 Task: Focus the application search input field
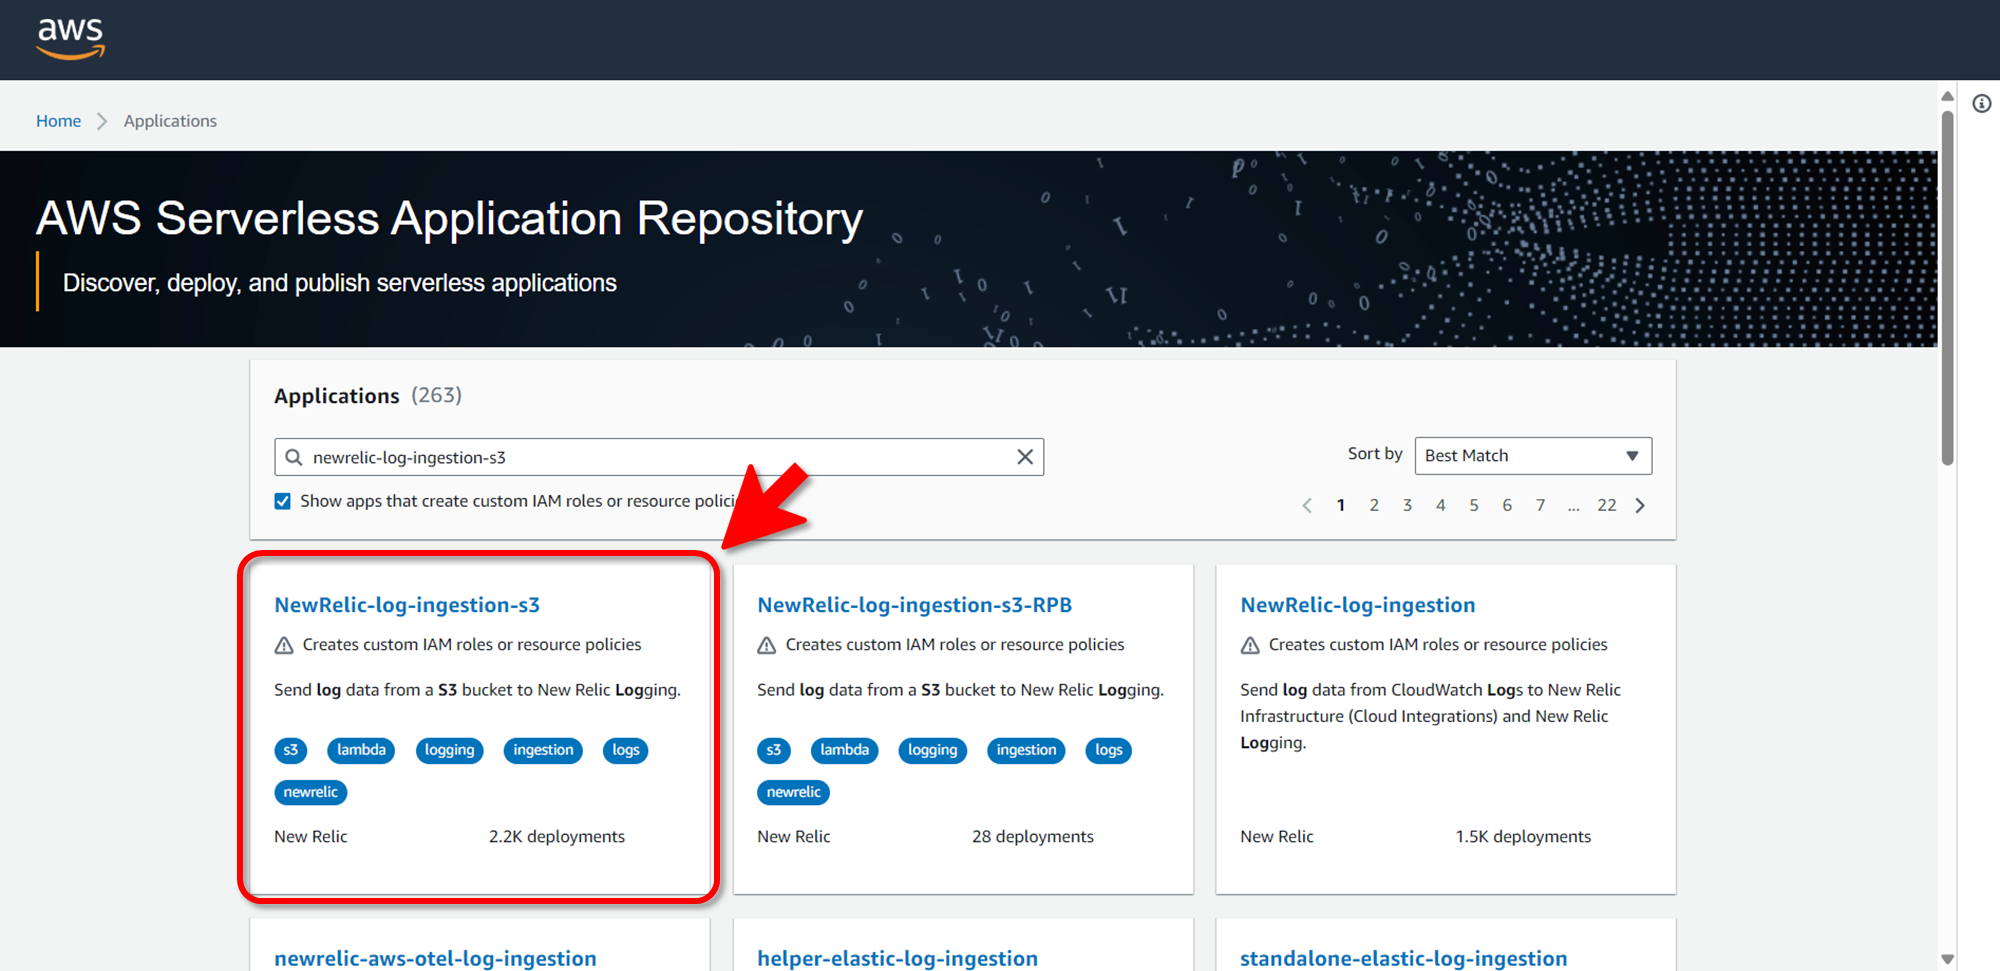tap(659, 457)
